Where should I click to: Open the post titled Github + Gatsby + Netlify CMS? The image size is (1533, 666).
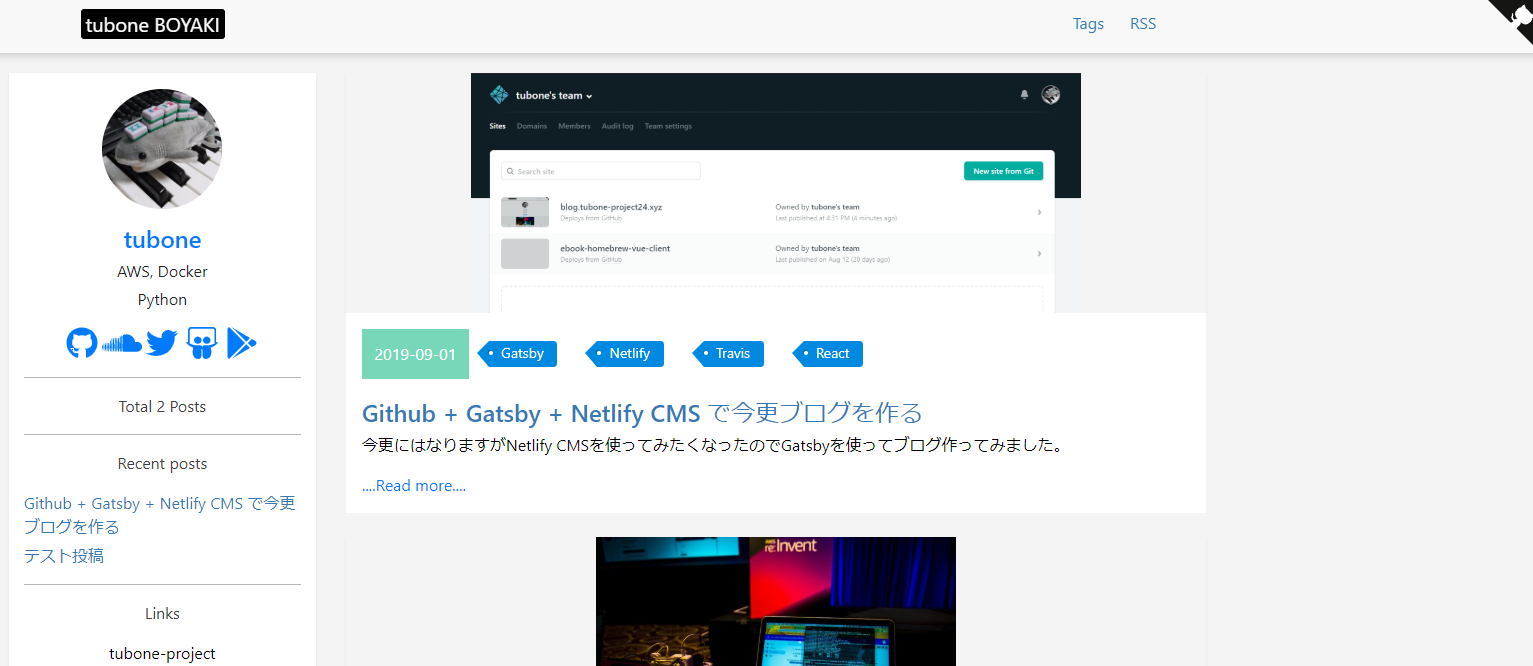[x=641, y=412]
